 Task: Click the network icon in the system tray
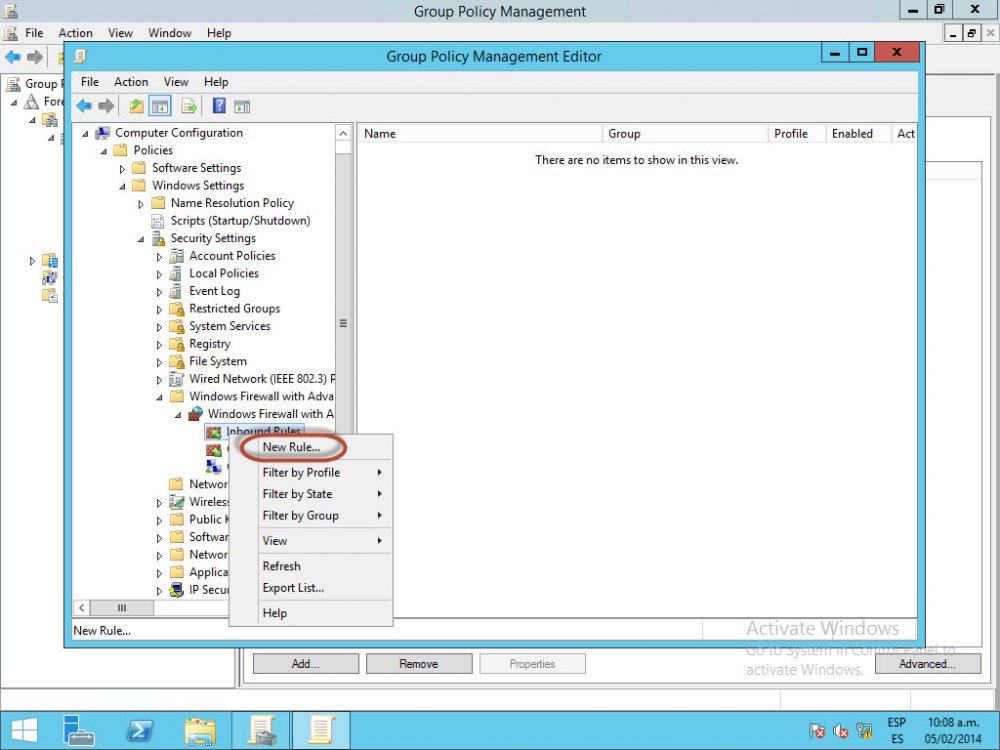864,730
